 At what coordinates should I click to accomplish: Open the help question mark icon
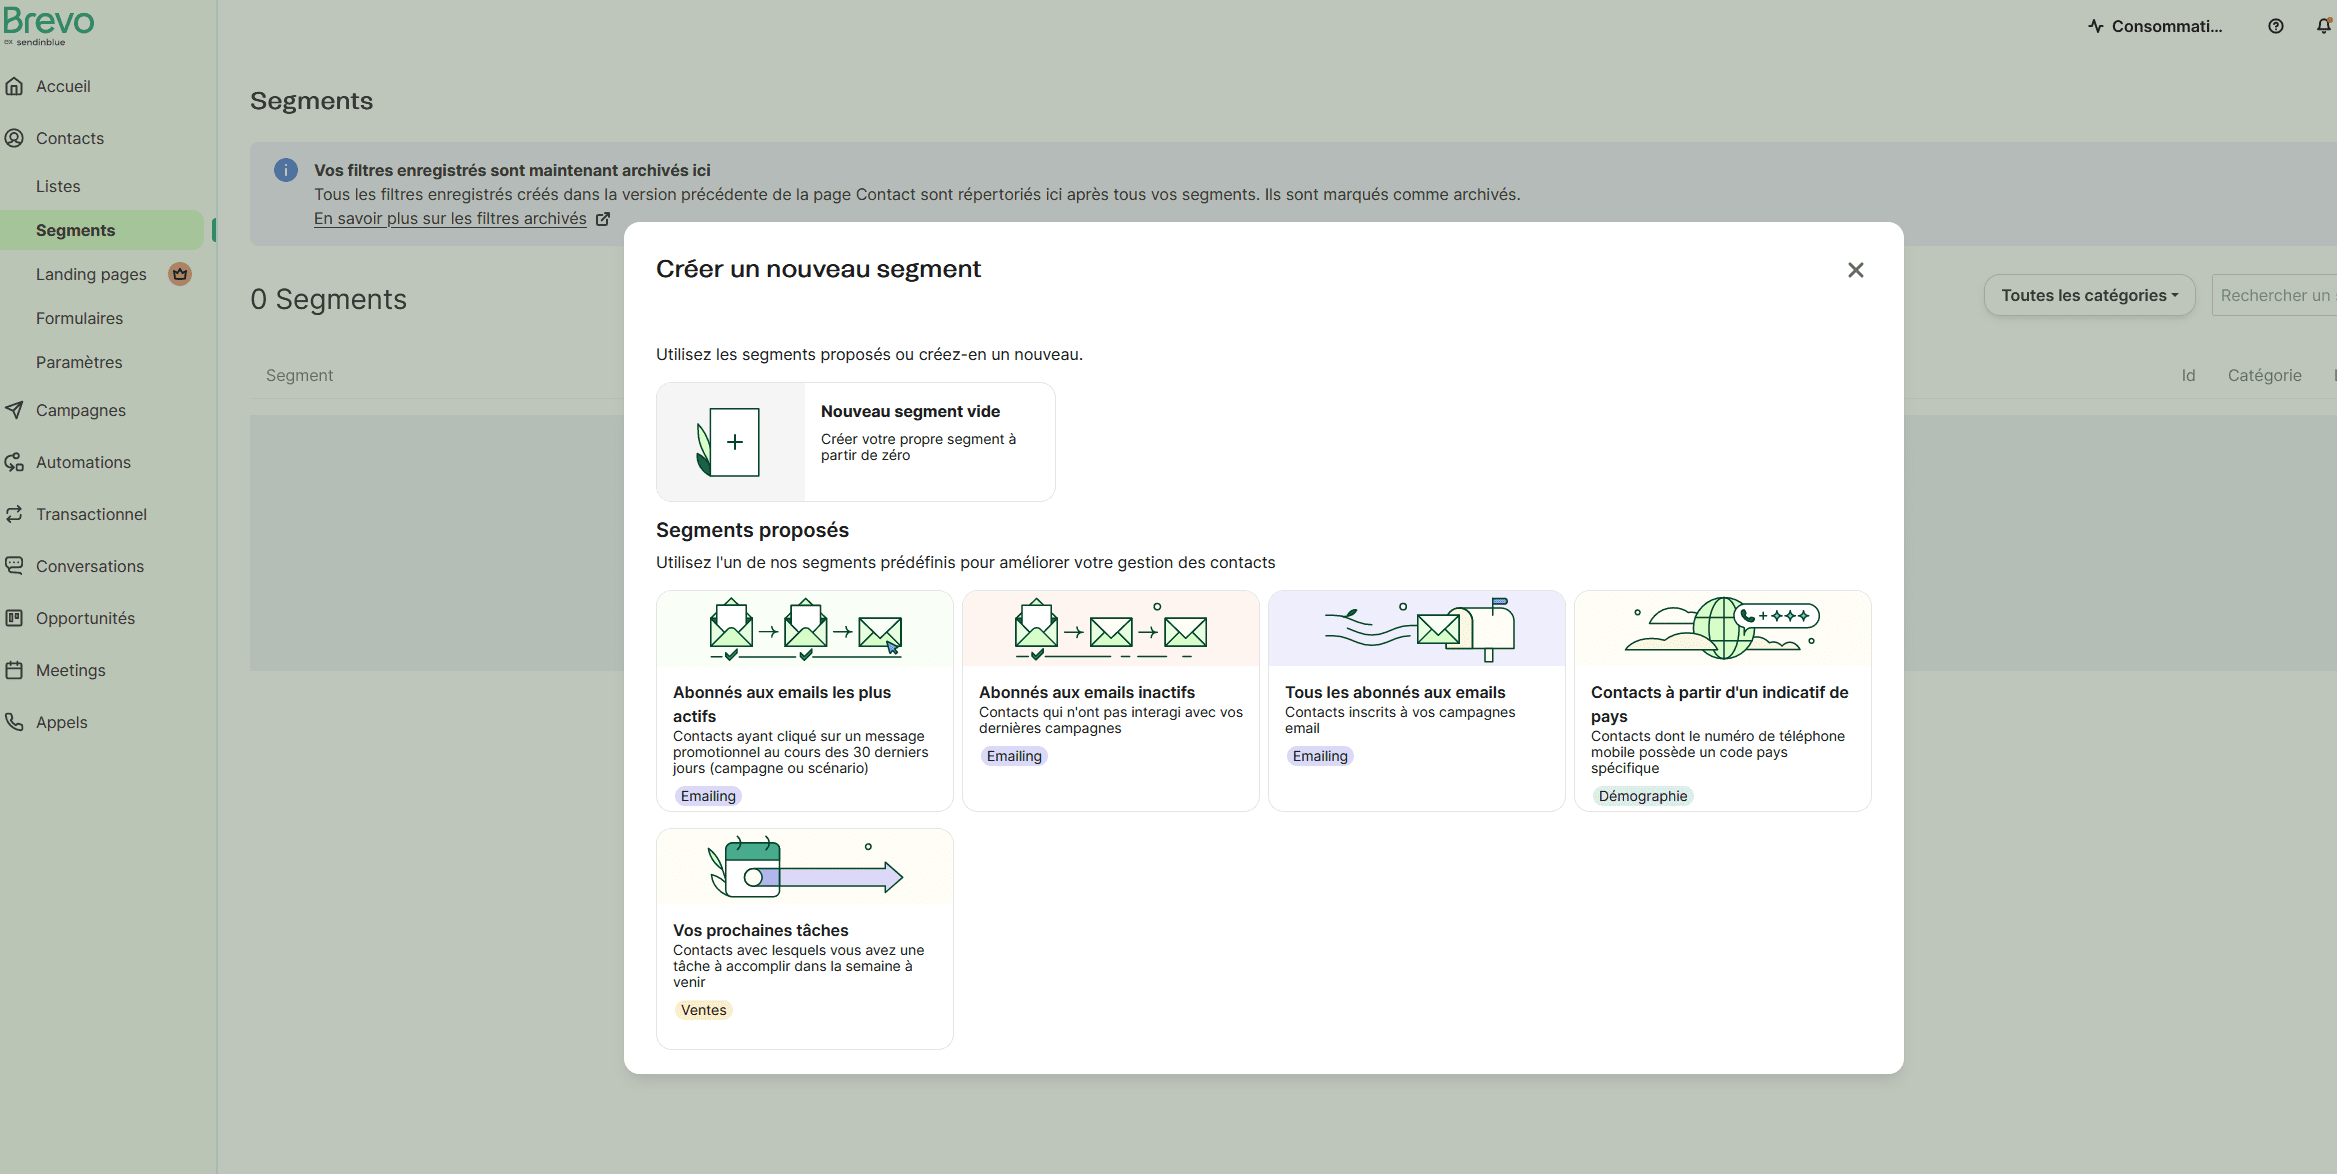[x=2276, y=26]
